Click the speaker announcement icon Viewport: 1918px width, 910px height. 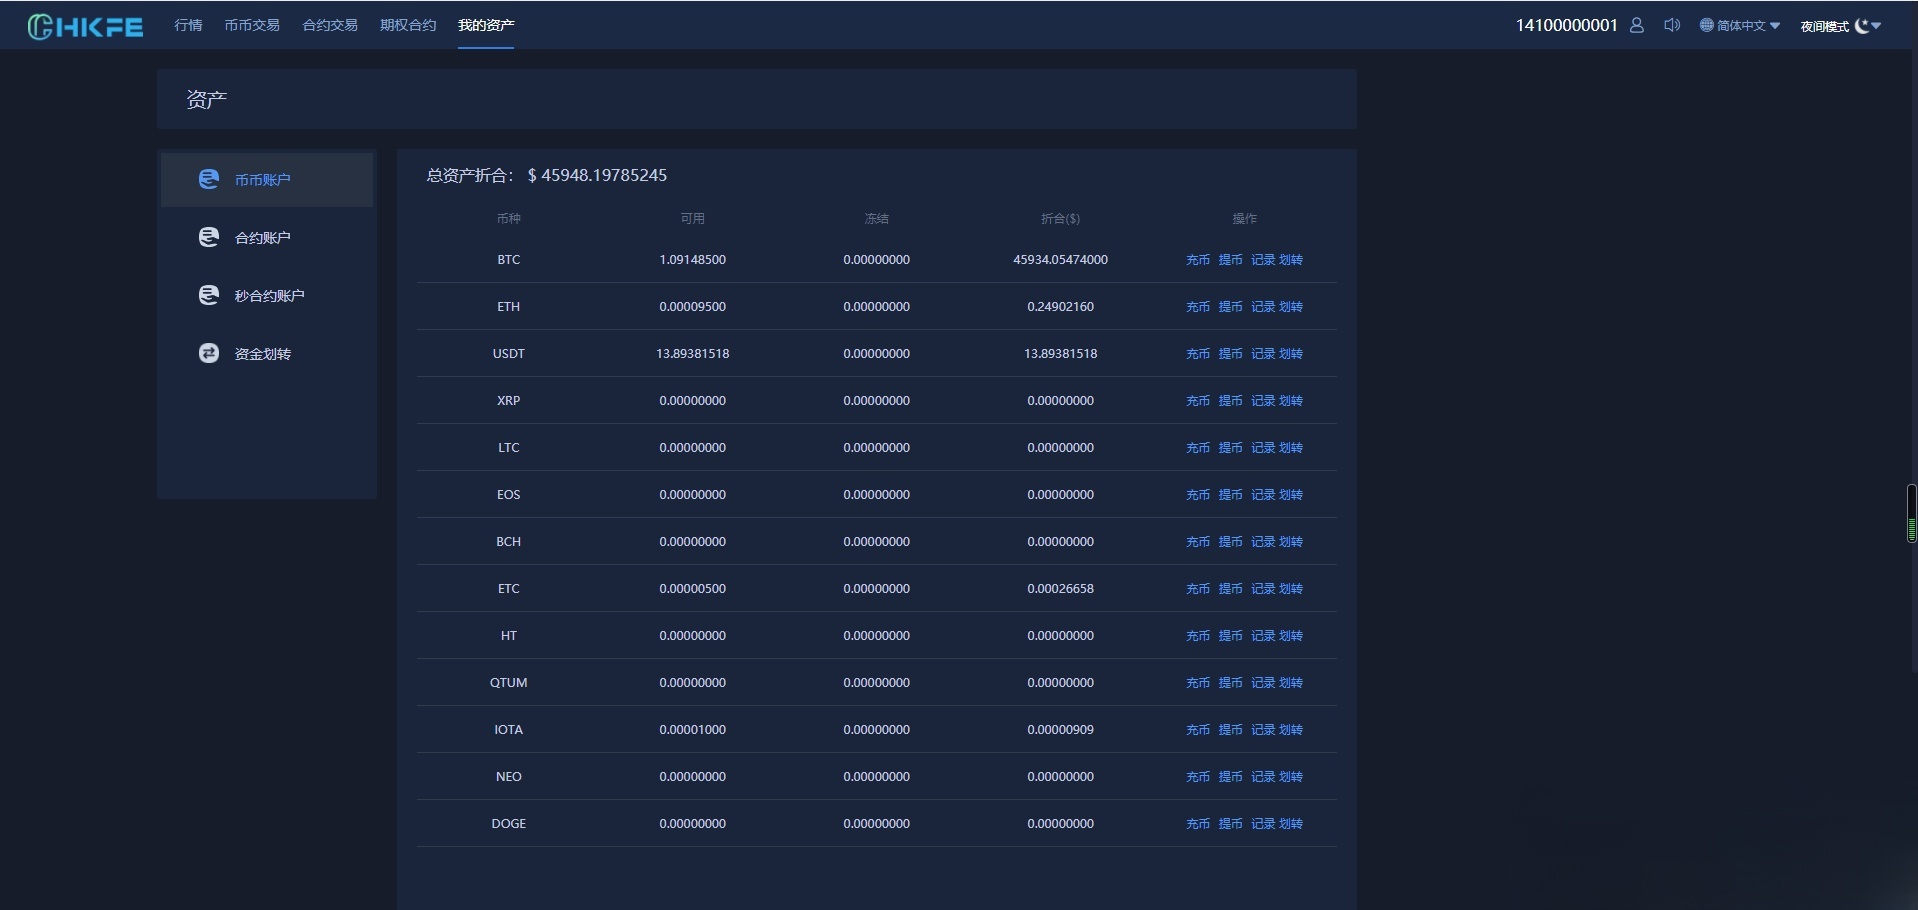[x=1672, y=25]
